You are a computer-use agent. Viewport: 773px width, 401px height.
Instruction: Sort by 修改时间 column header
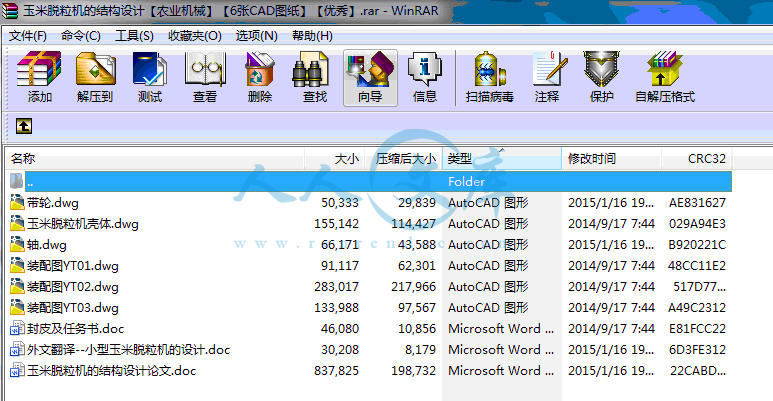[x=611, y=158]
